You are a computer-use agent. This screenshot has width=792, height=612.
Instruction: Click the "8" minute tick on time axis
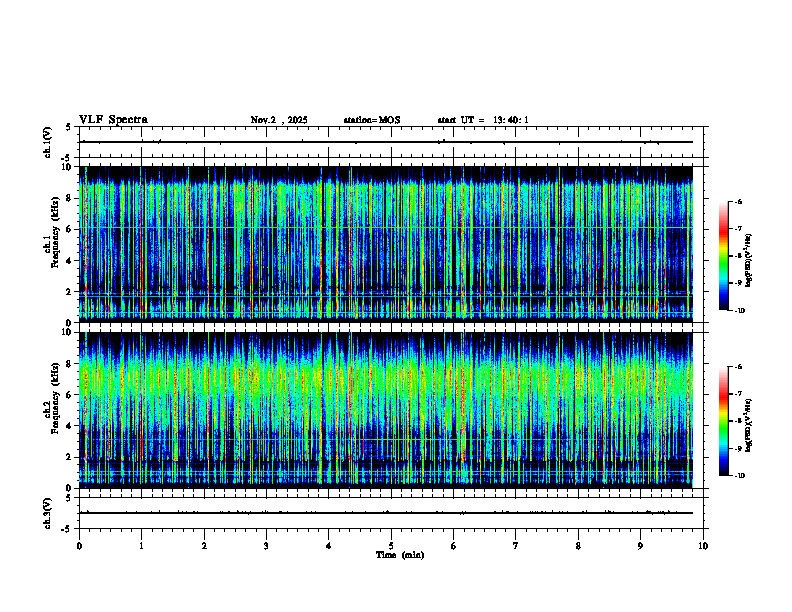coord(578,546)
